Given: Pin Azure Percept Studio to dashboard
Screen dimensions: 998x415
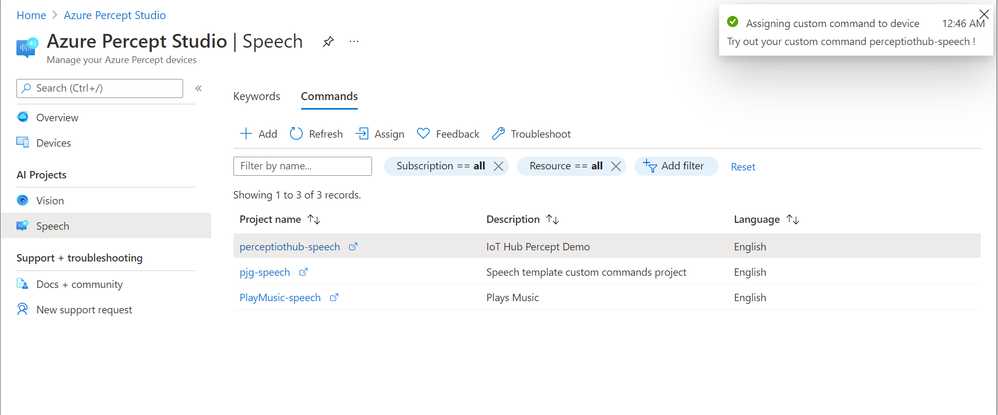Looking at the screenshot, I should (328, 42).
